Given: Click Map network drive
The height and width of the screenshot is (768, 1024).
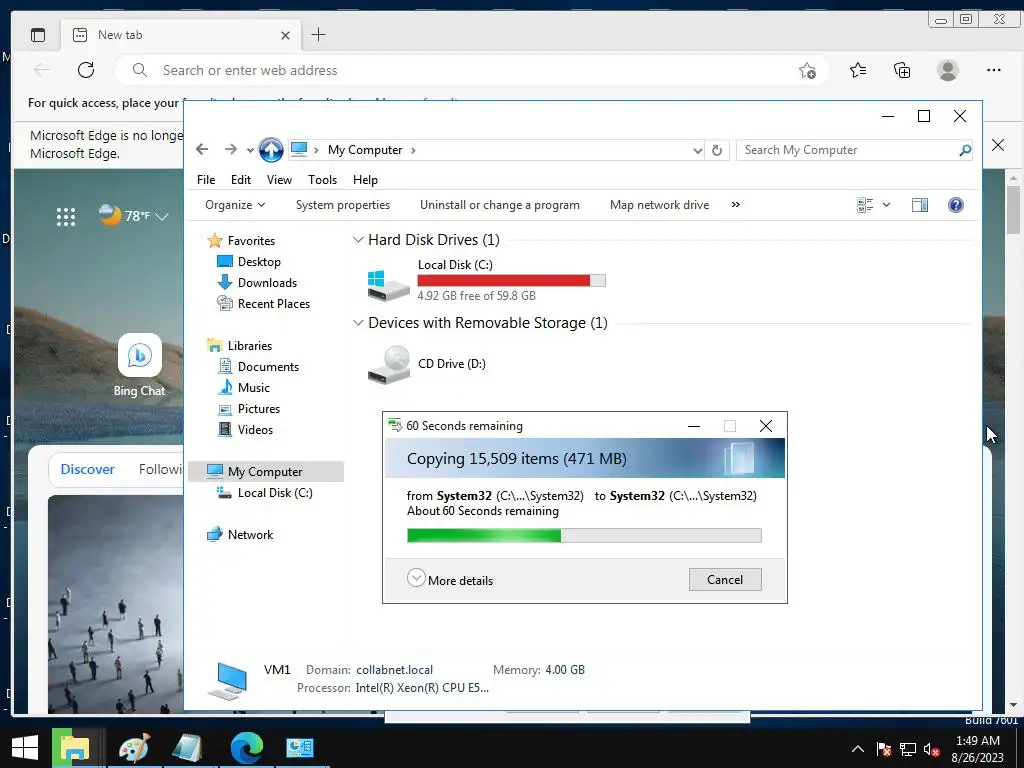Looking at the screenshot, I should tap(659, 205).
